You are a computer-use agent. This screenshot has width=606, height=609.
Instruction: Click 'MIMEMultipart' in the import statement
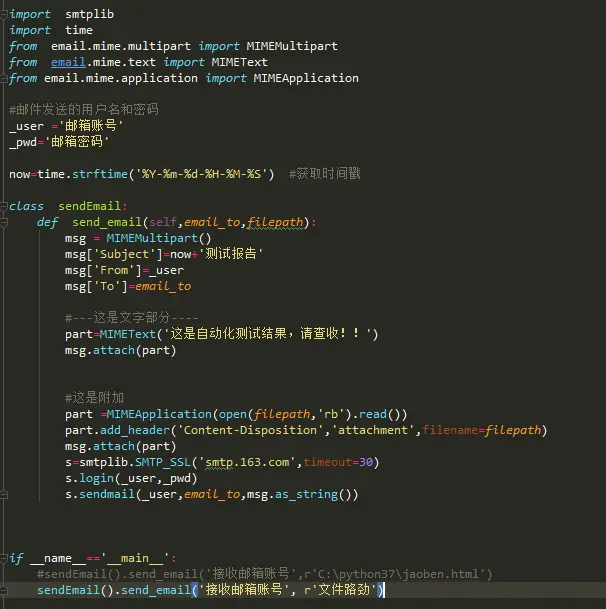pyautogui.click(x=292, y=46)
